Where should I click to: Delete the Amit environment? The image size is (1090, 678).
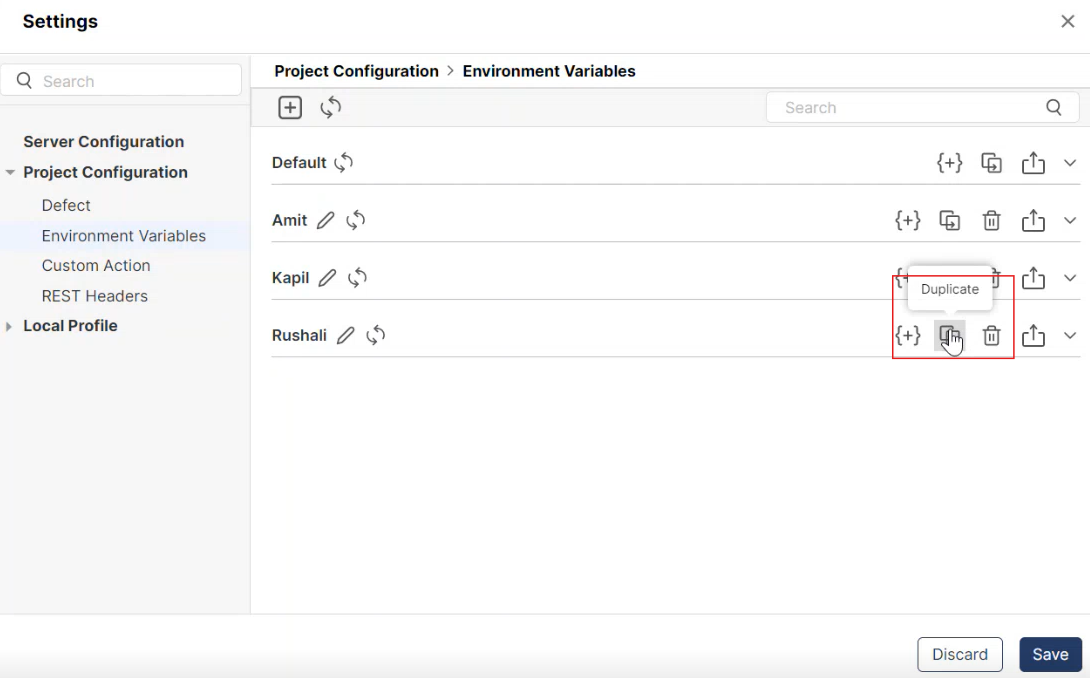click(x=991, y=220)
